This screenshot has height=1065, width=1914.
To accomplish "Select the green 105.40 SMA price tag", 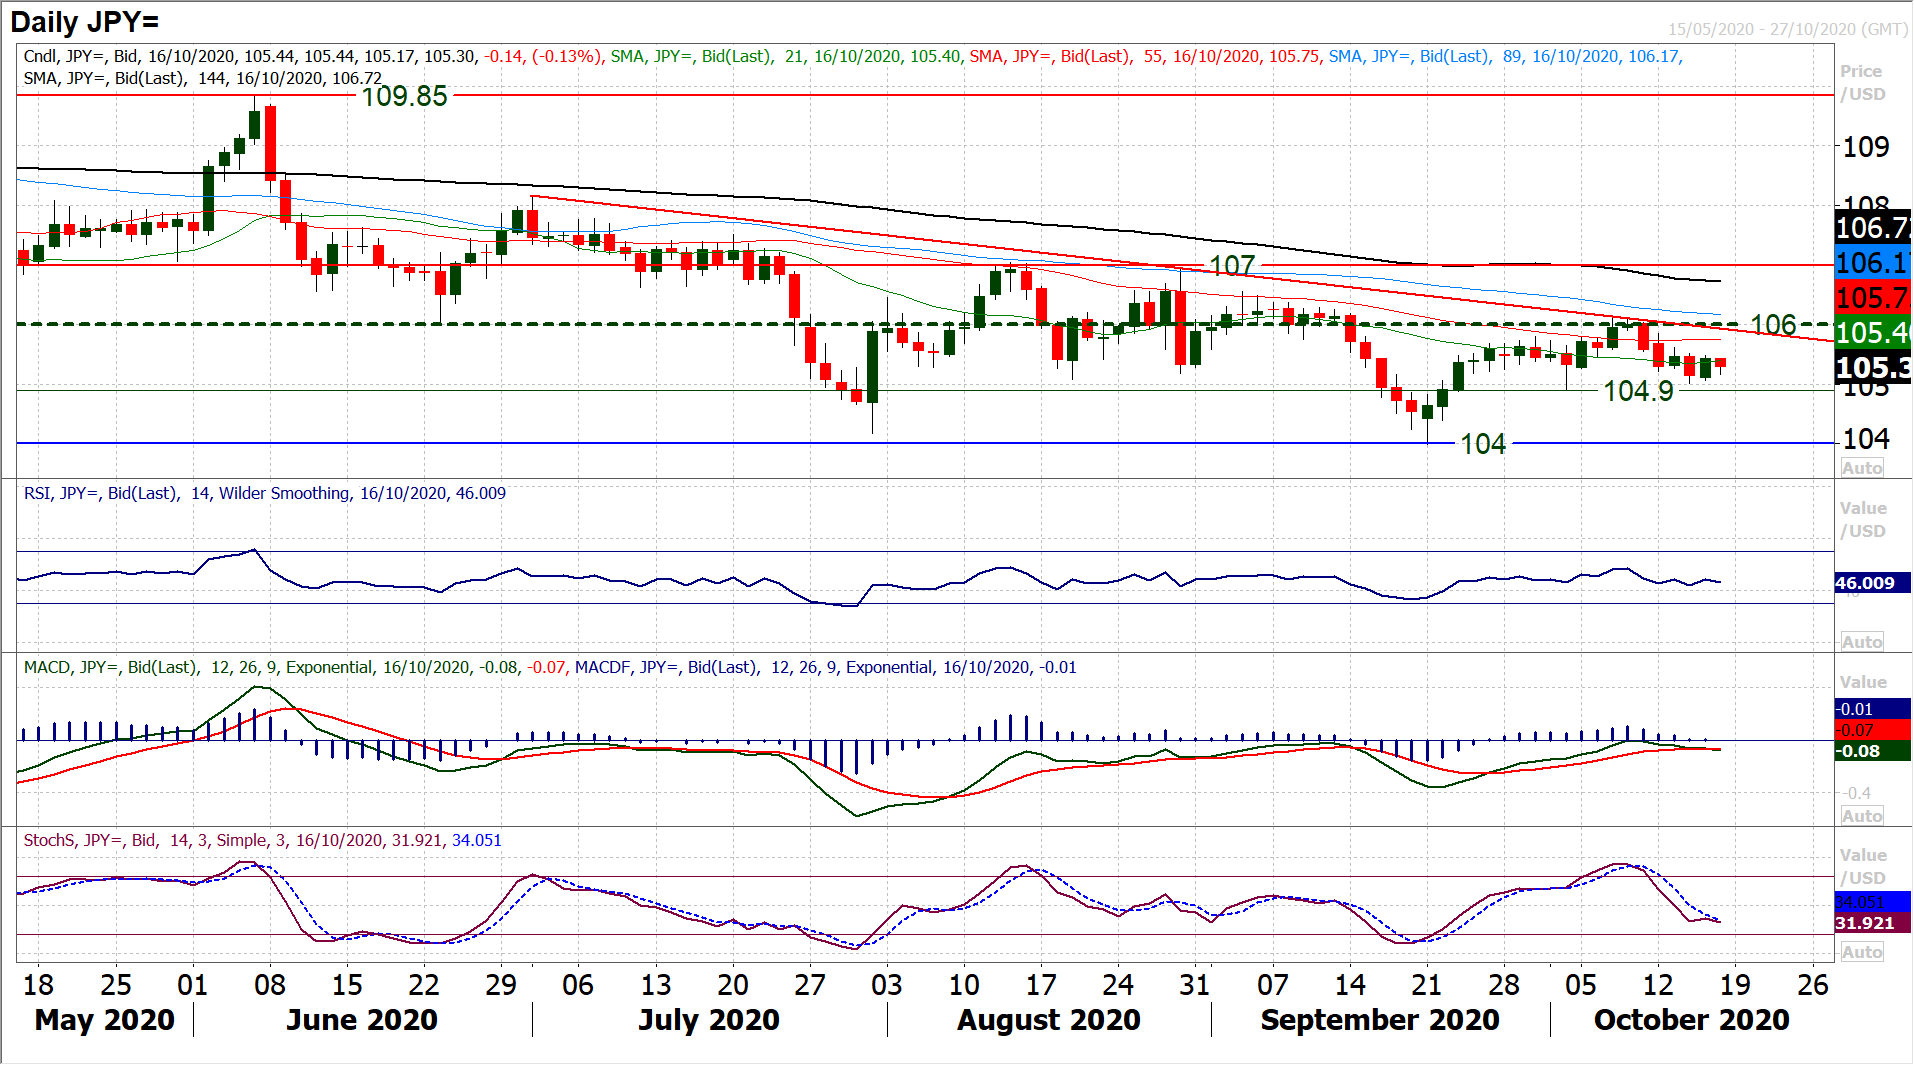I will tap(1873, 332).
